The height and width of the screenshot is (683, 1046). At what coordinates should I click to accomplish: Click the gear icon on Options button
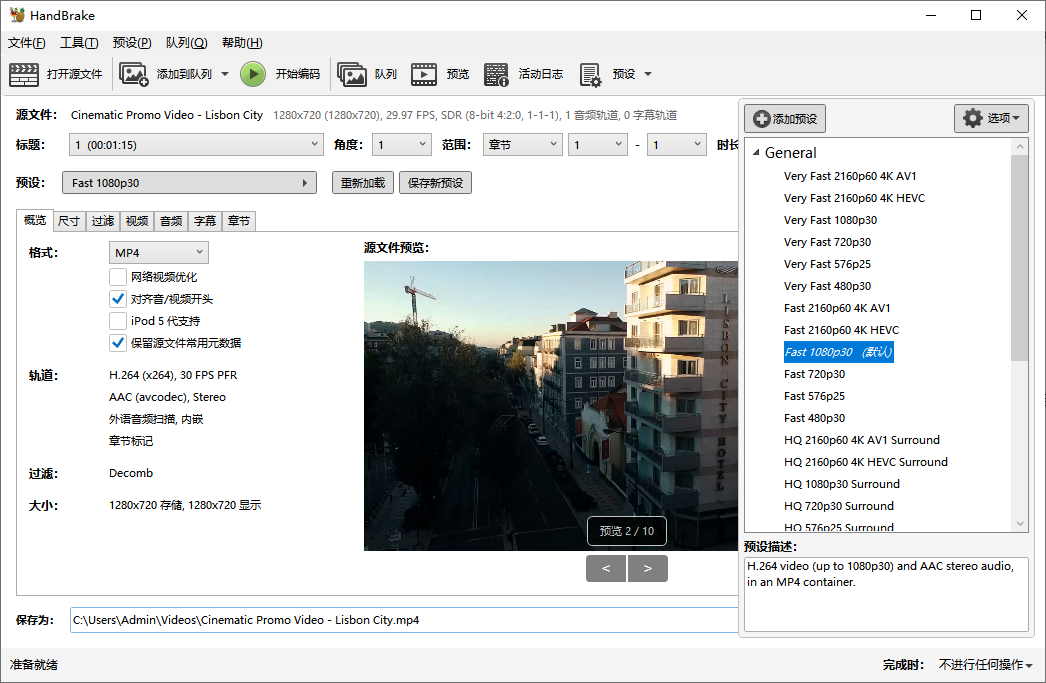coord(973,118)
